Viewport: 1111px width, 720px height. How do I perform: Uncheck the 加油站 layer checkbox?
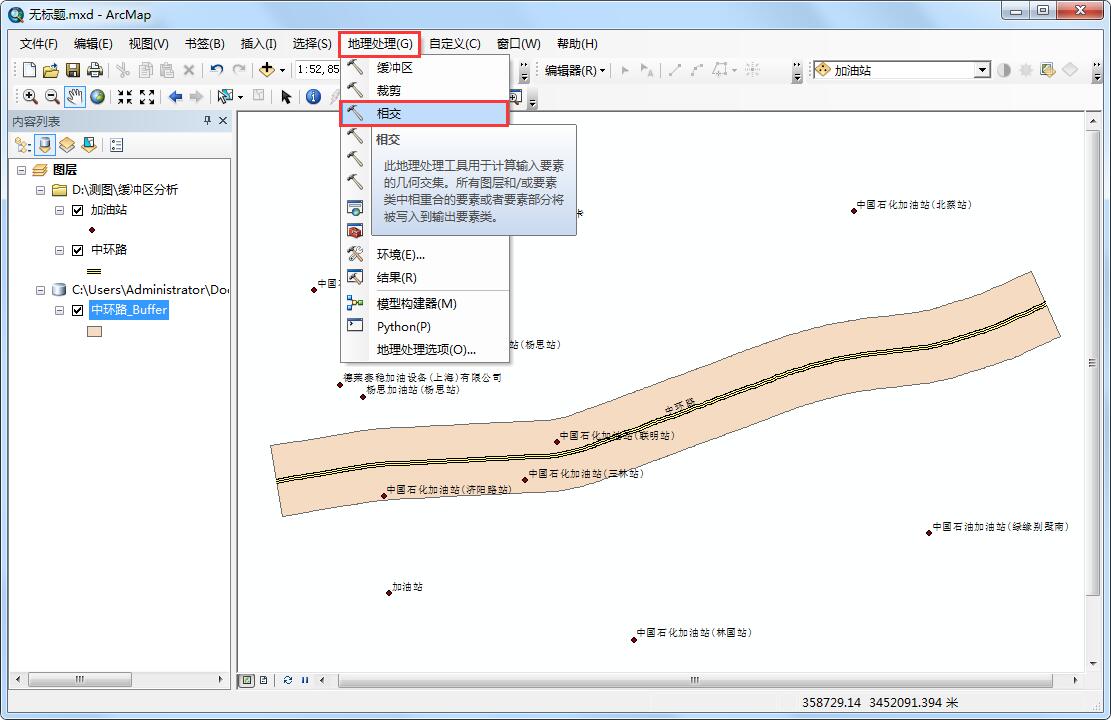[x=78, y=210]
